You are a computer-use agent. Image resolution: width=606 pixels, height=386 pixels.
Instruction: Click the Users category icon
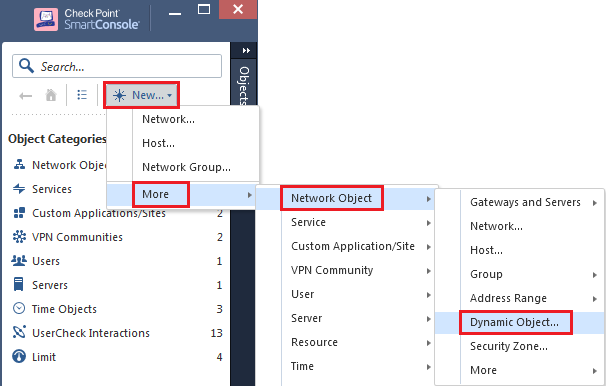tap(19, 260)
